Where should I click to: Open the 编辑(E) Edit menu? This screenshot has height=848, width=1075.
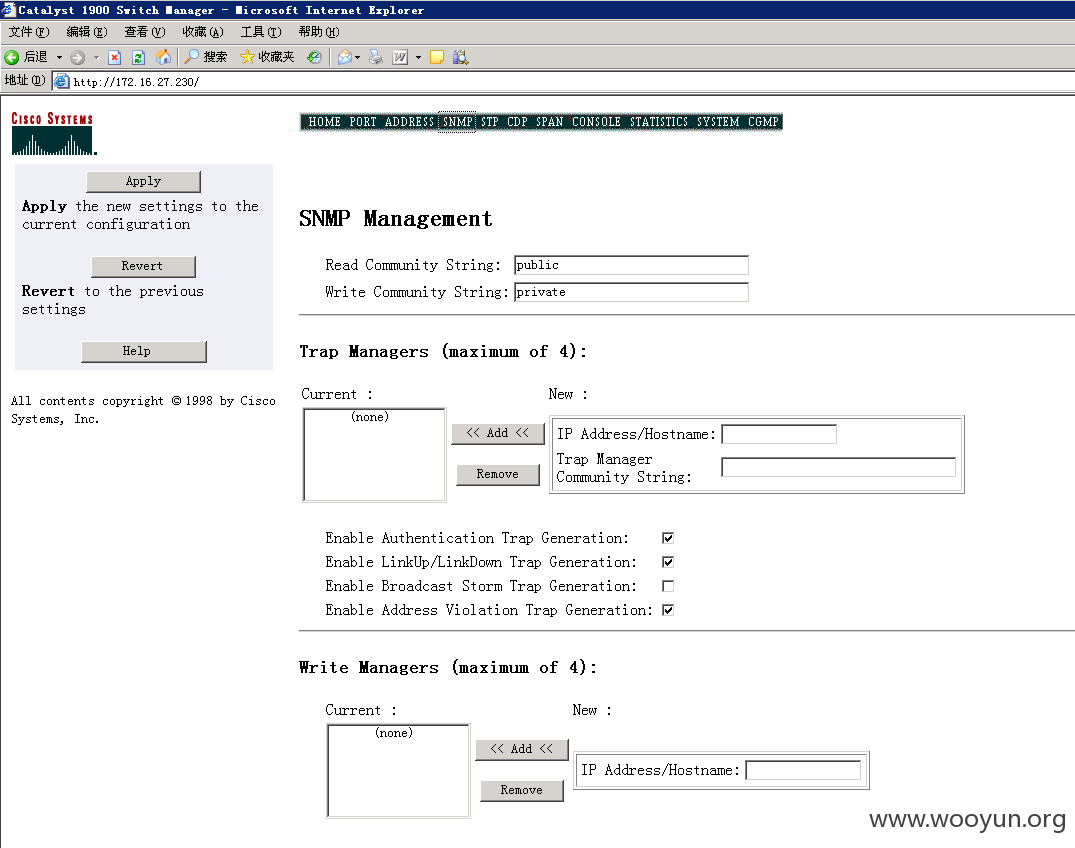(x=86, y=32)
